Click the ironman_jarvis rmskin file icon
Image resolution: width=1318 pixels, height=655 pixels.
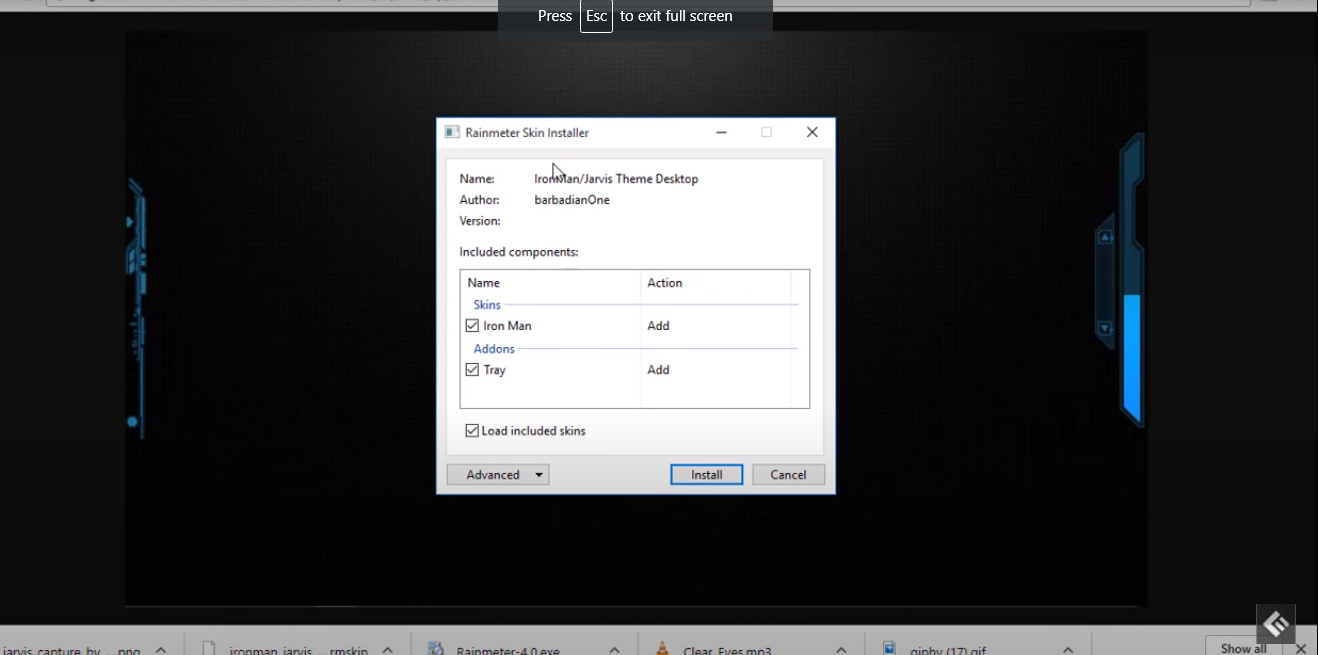(209, 649)
